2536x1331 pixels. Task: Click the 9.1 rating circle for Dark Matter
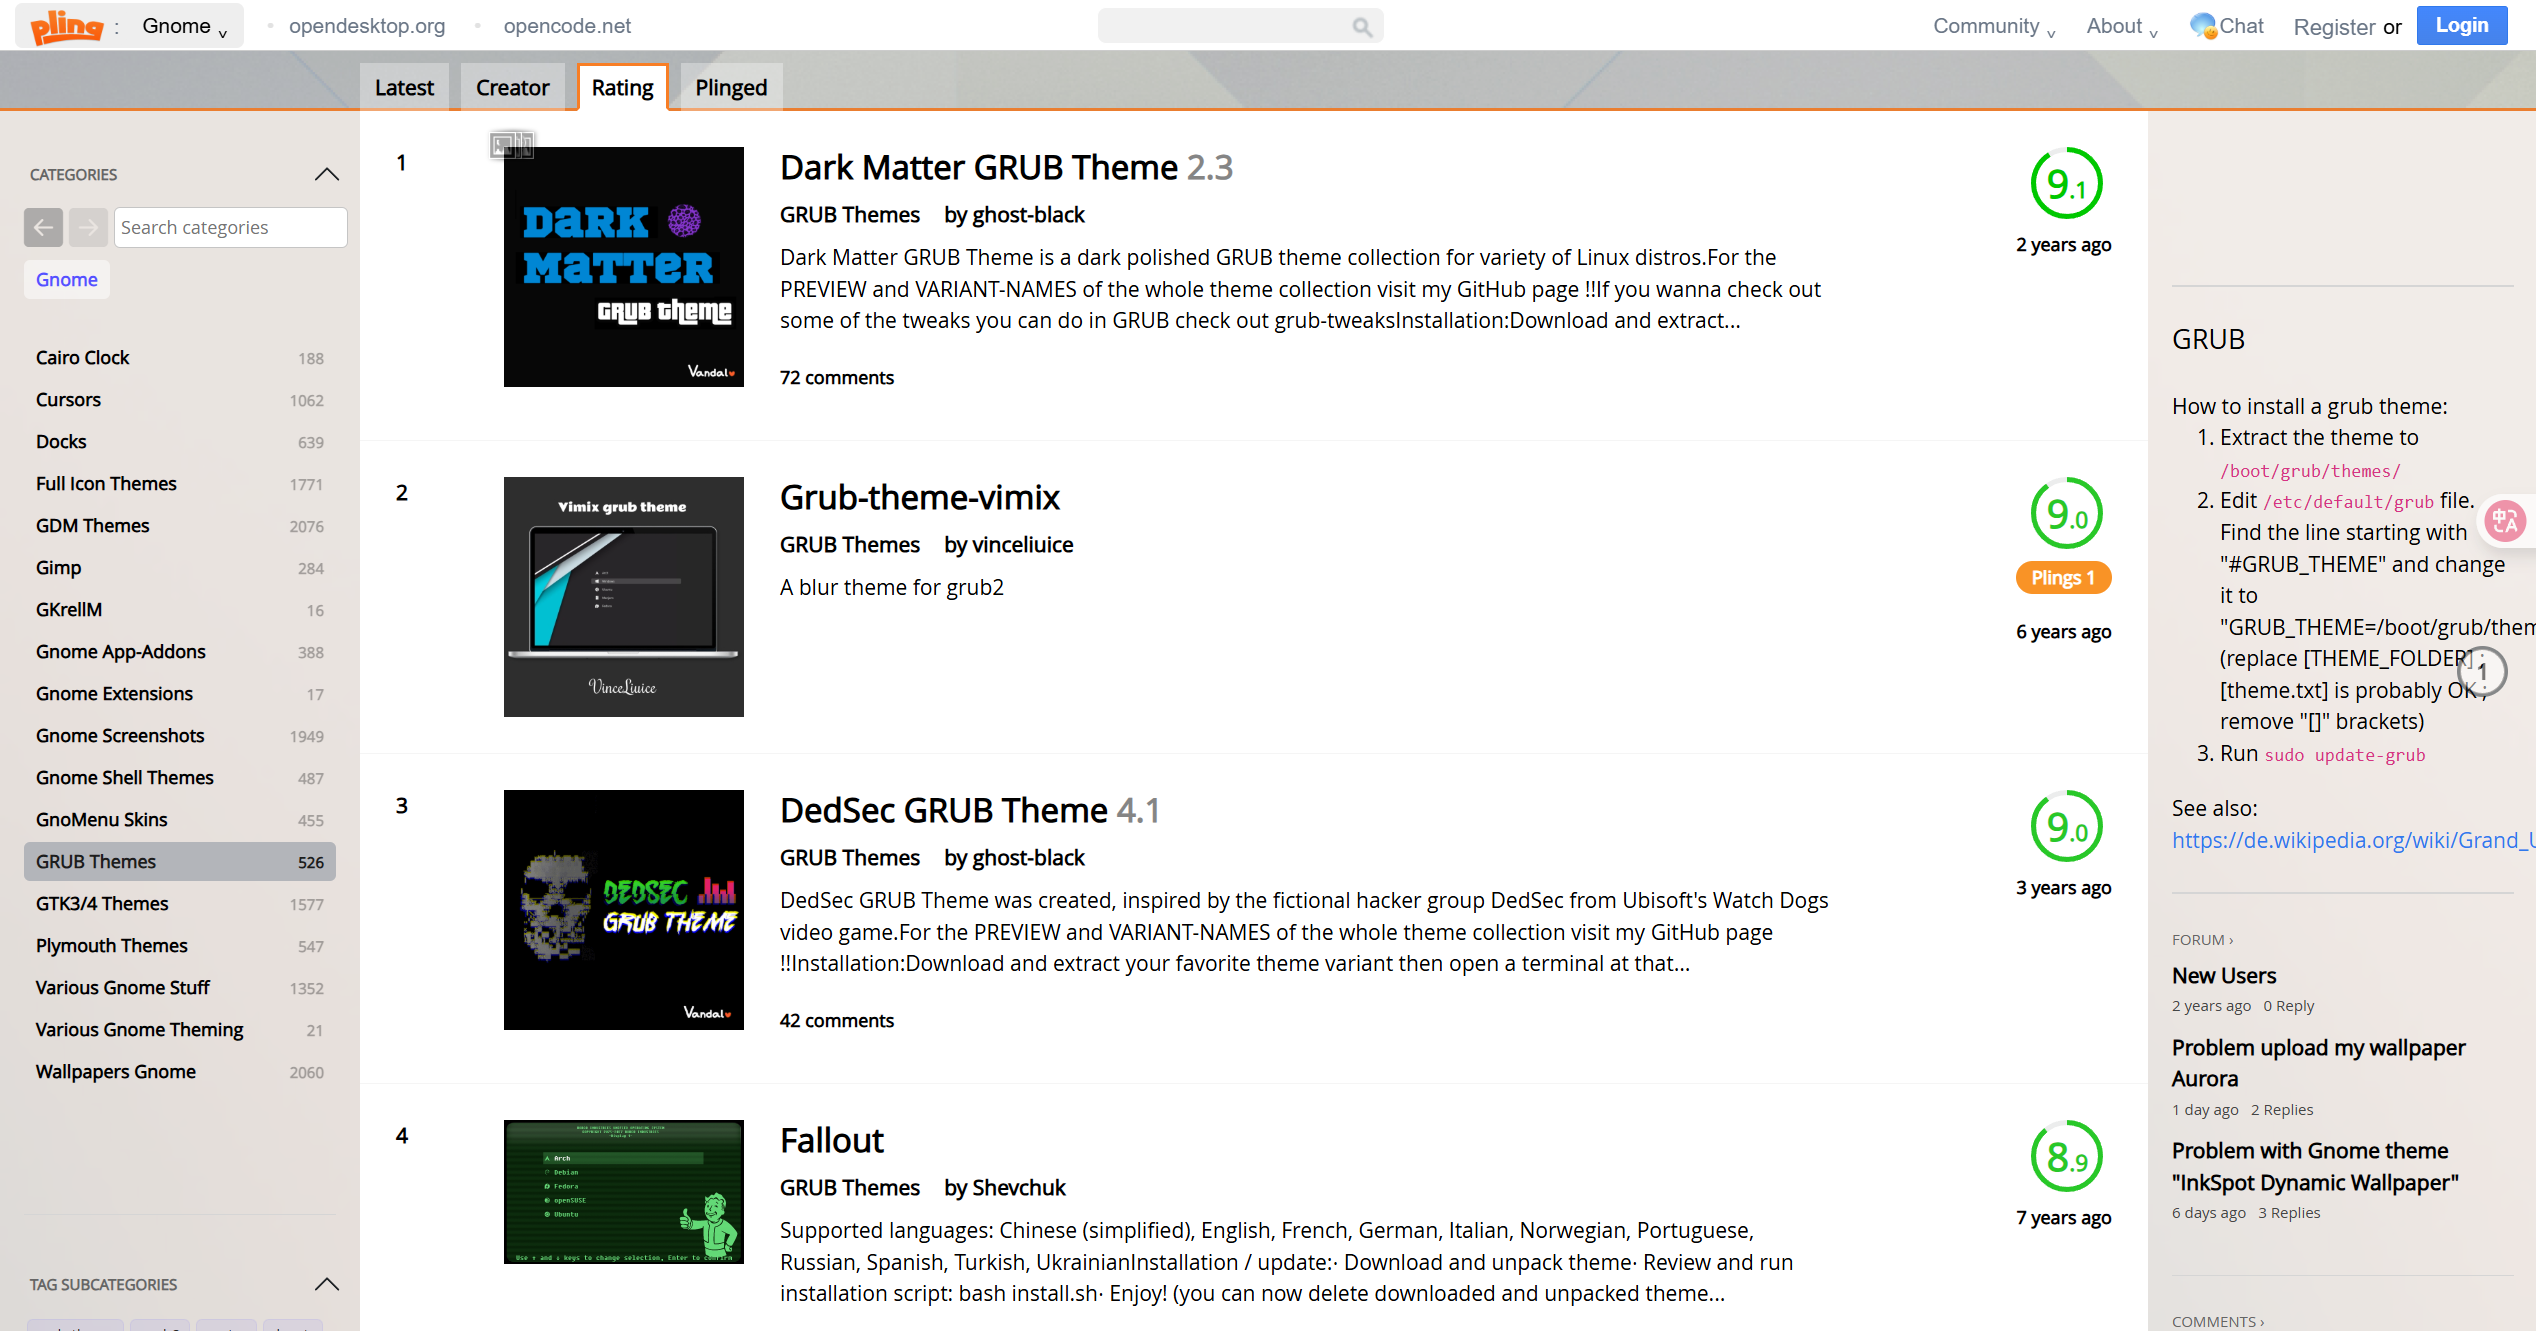click(2066, 184)
